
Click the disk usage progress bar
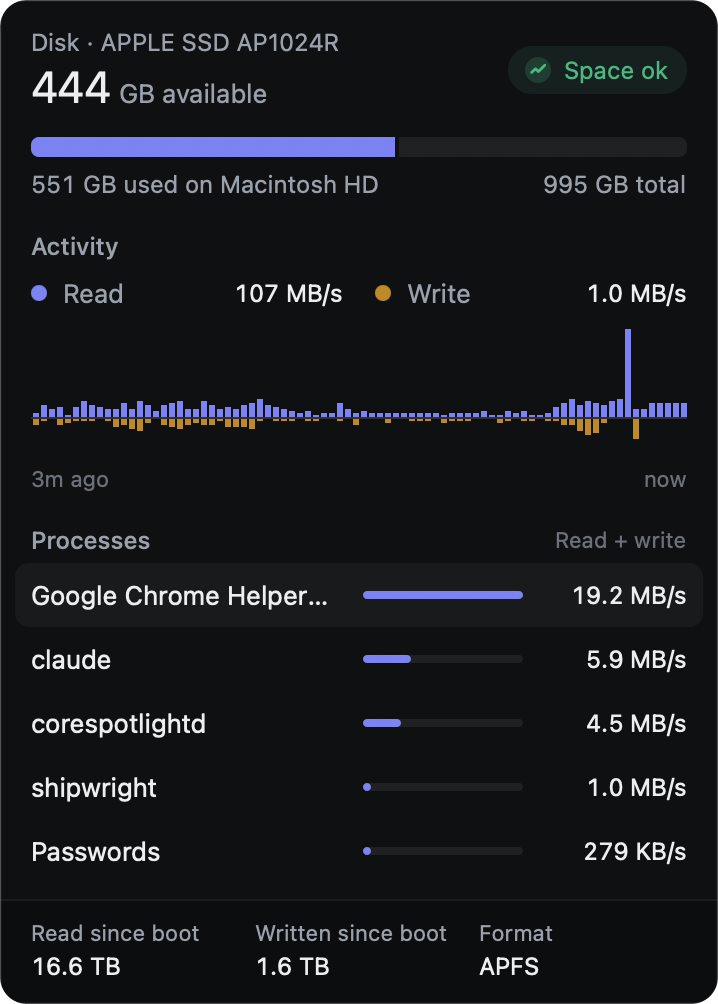359,147
